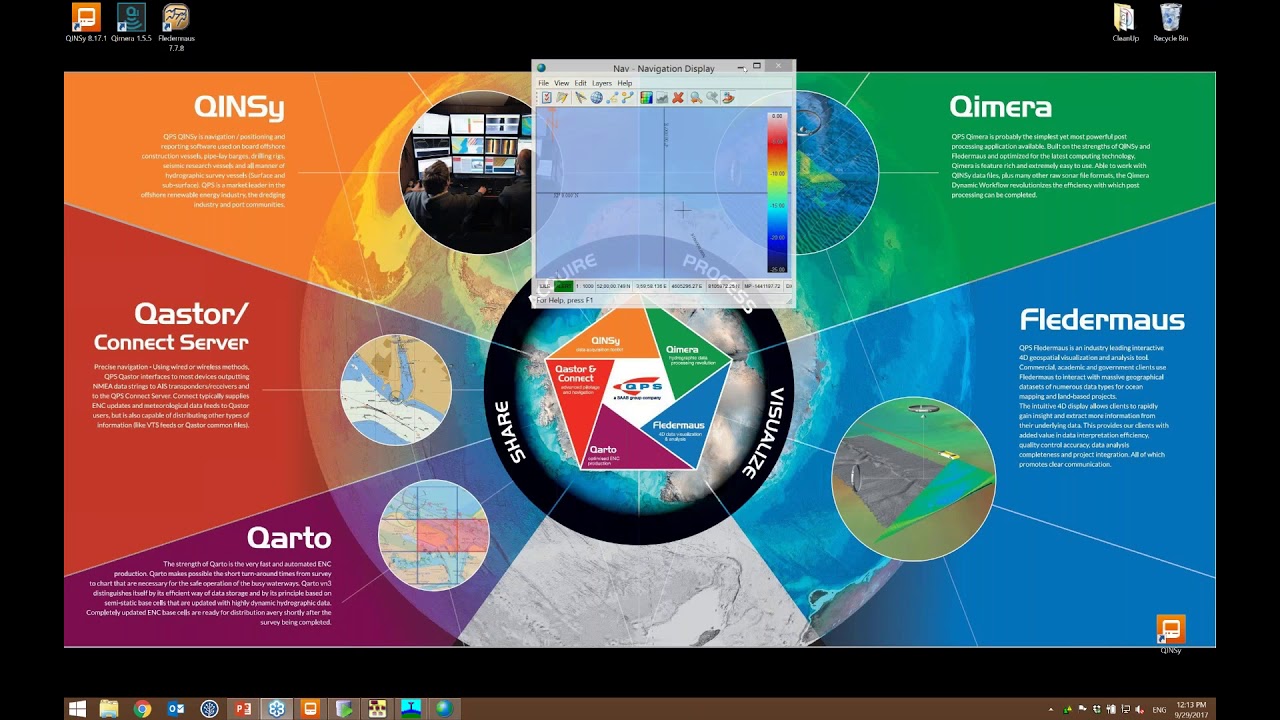Show hidden system tray icons arrow
Image resolution: width=1280 pixels, height=720 pixels.
point(1051,709)
